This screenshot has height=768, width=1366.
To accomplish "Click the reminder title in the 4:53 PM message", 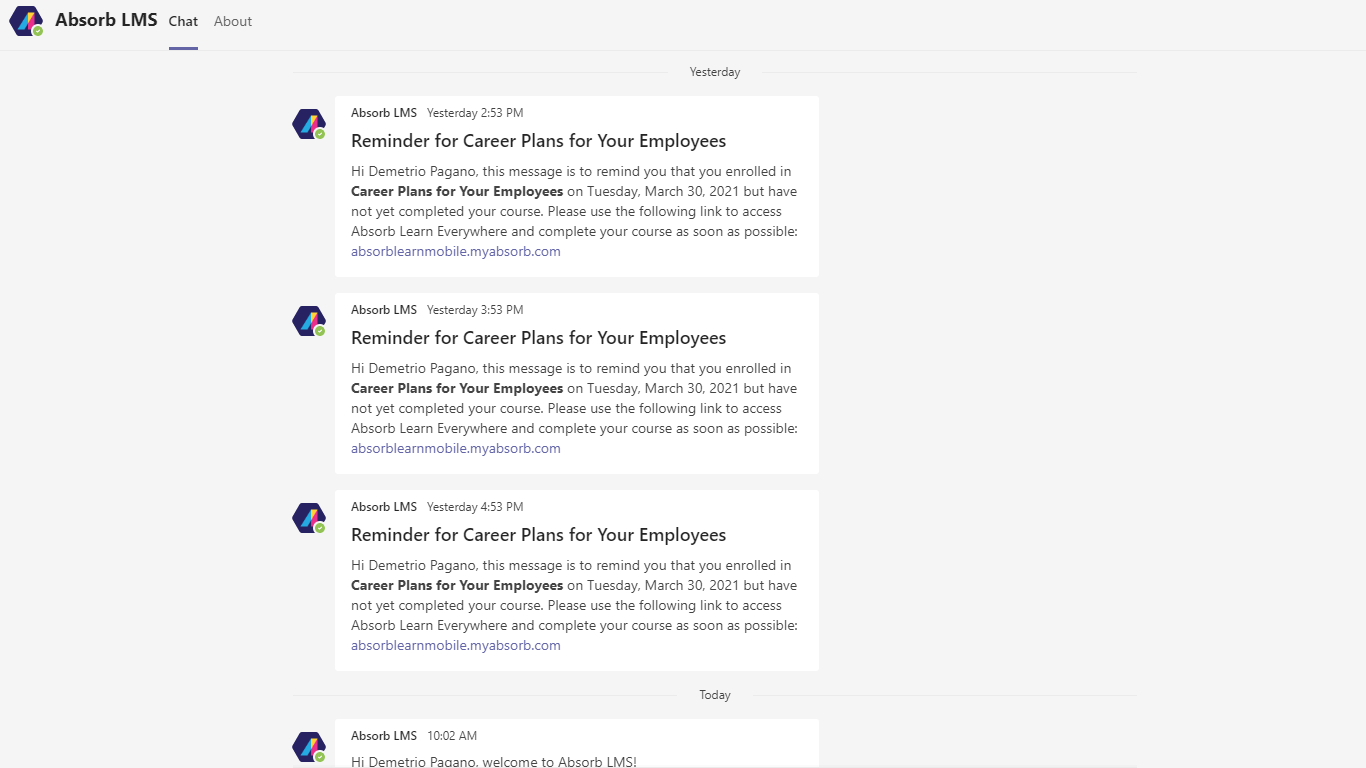I will [x=539, y=535].
